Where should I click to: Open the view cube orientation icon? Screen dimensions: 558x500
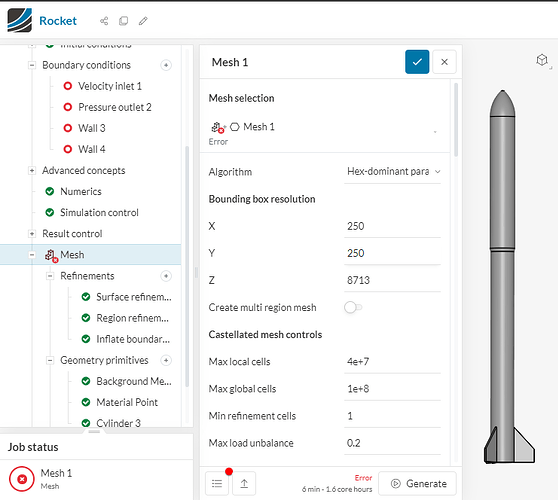[x=542, y=60]
